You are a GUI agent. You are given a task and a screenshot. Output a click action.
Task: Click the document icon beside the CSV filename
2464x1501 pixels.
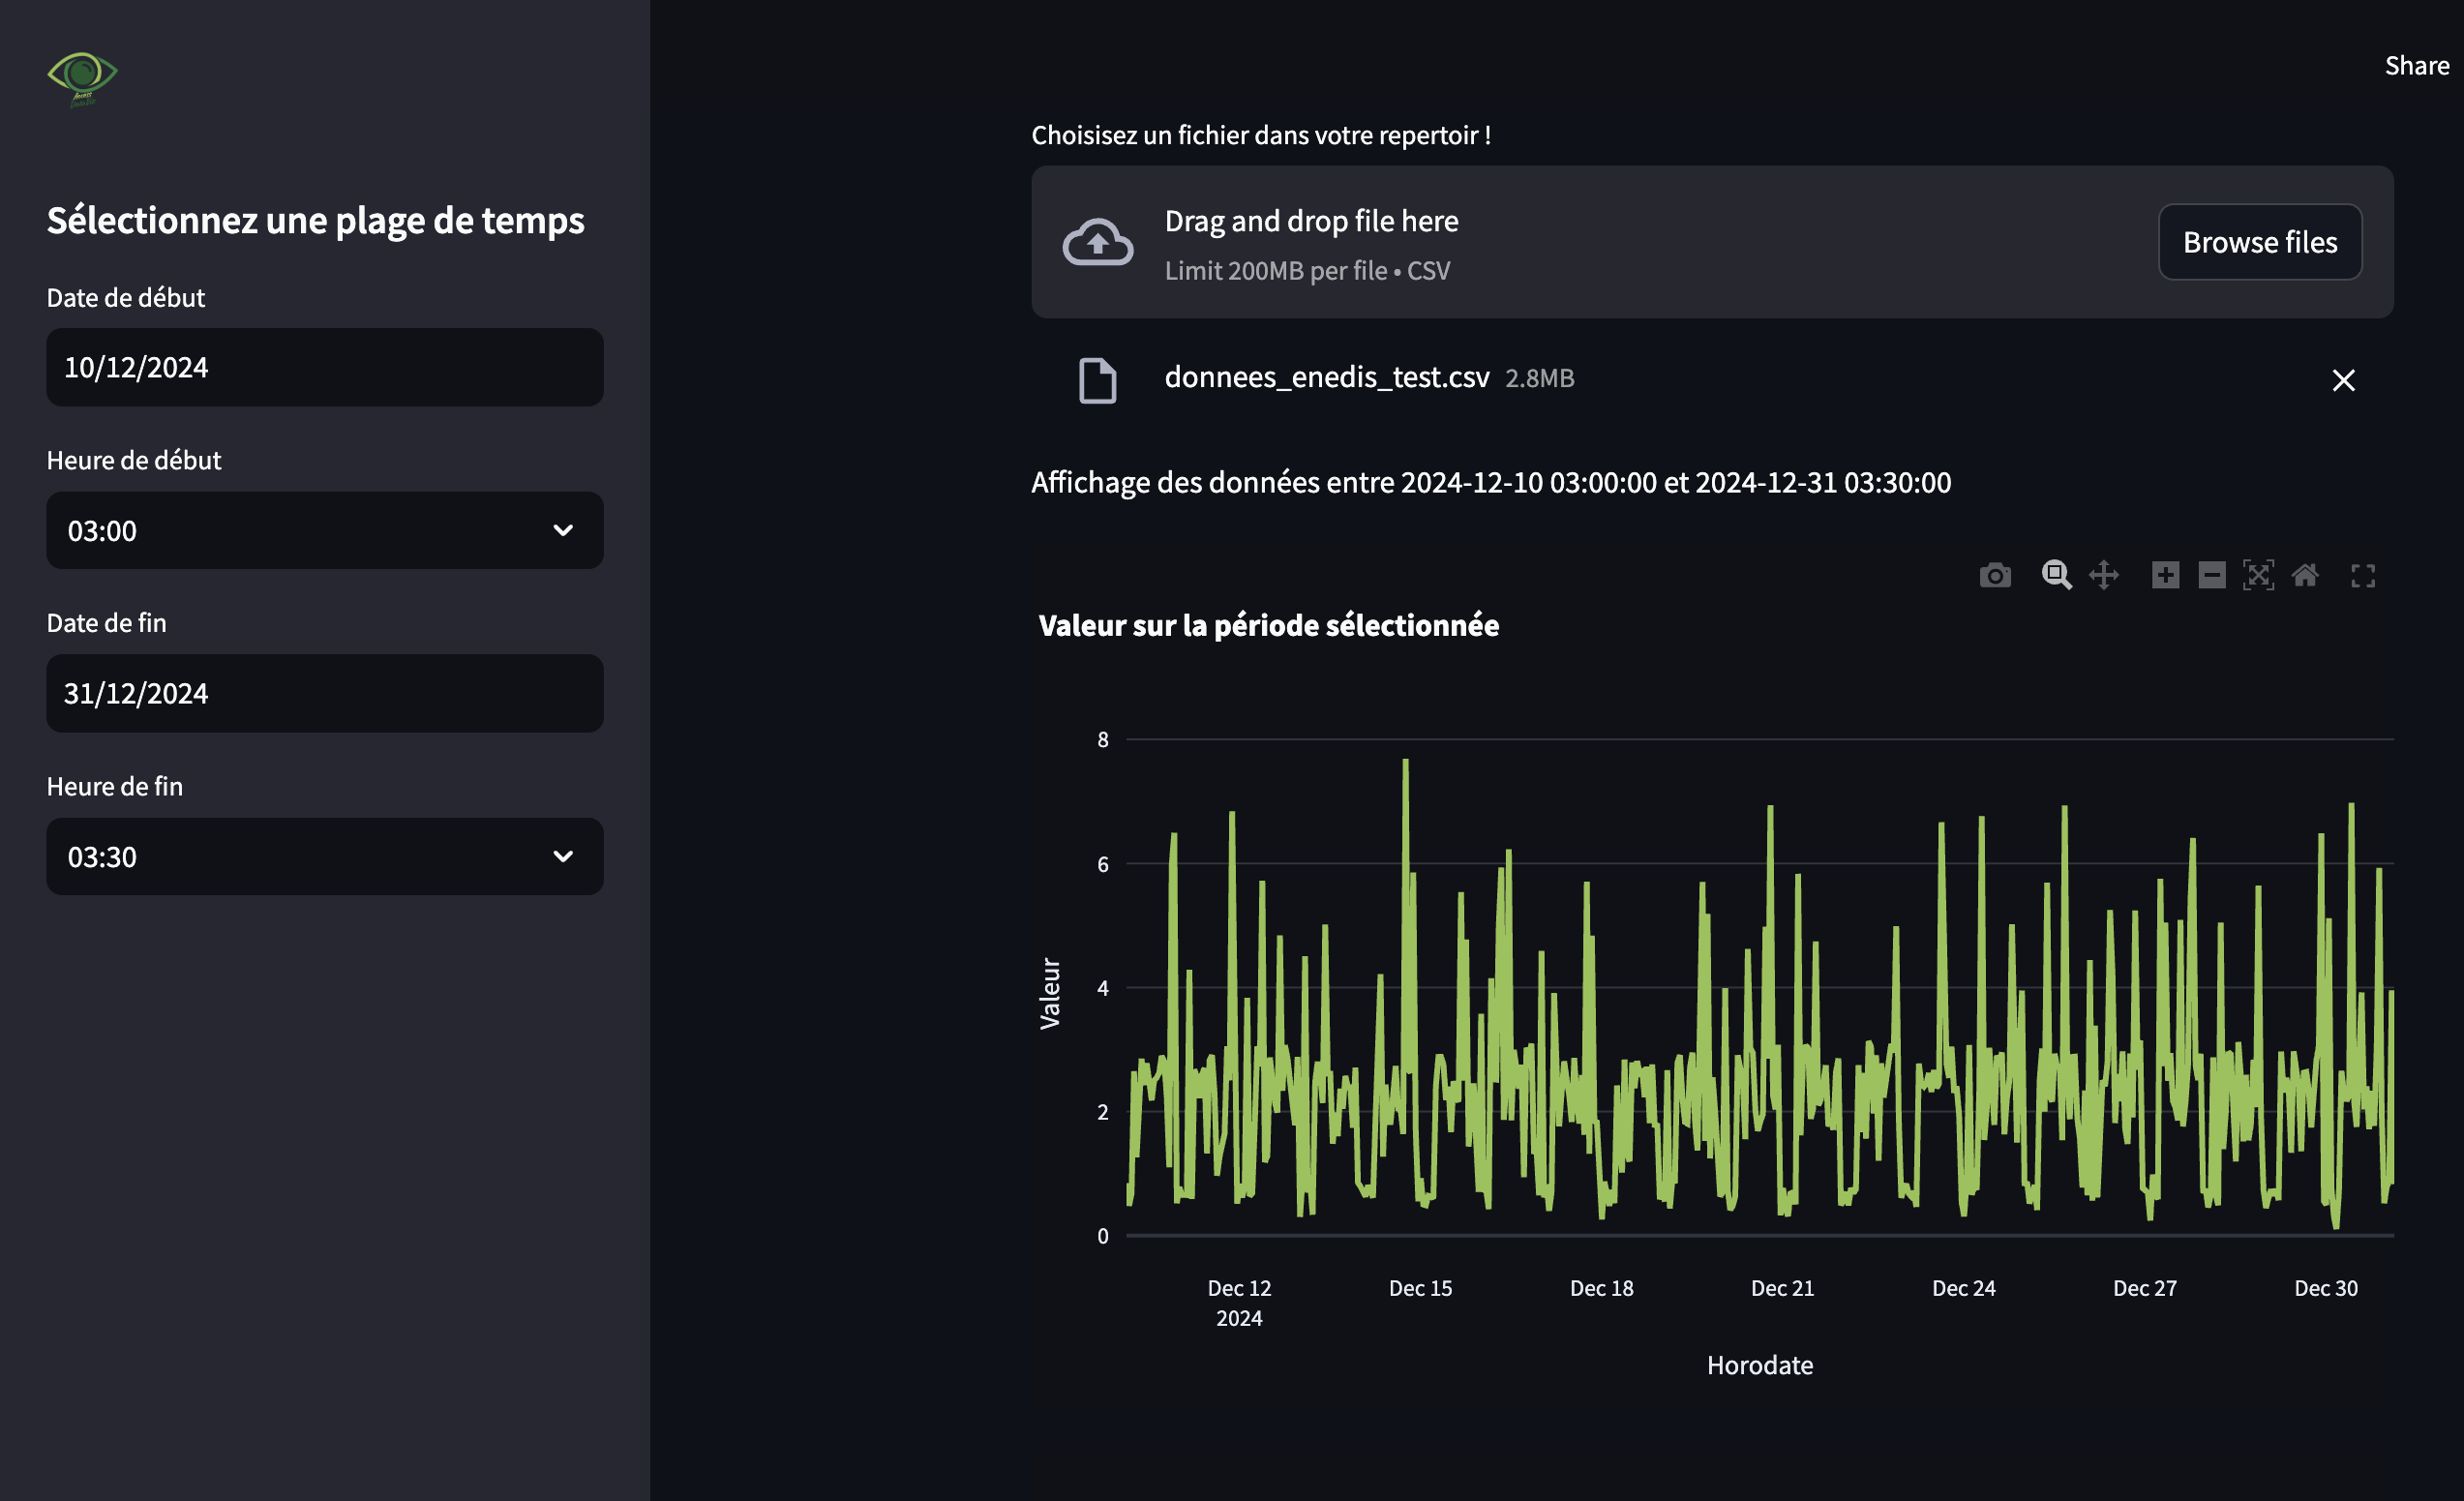[1097, 379]
